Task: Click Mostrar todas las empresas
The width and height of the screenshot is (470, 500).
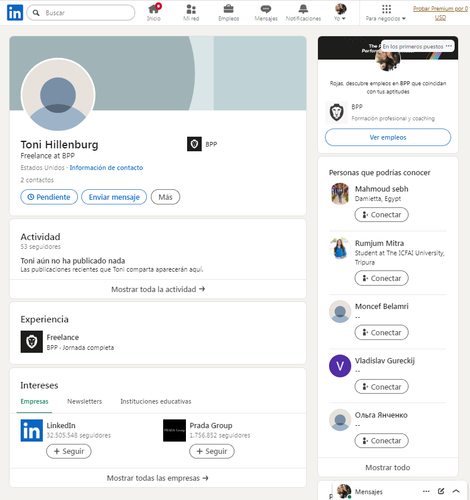Action: click(158, 478)
